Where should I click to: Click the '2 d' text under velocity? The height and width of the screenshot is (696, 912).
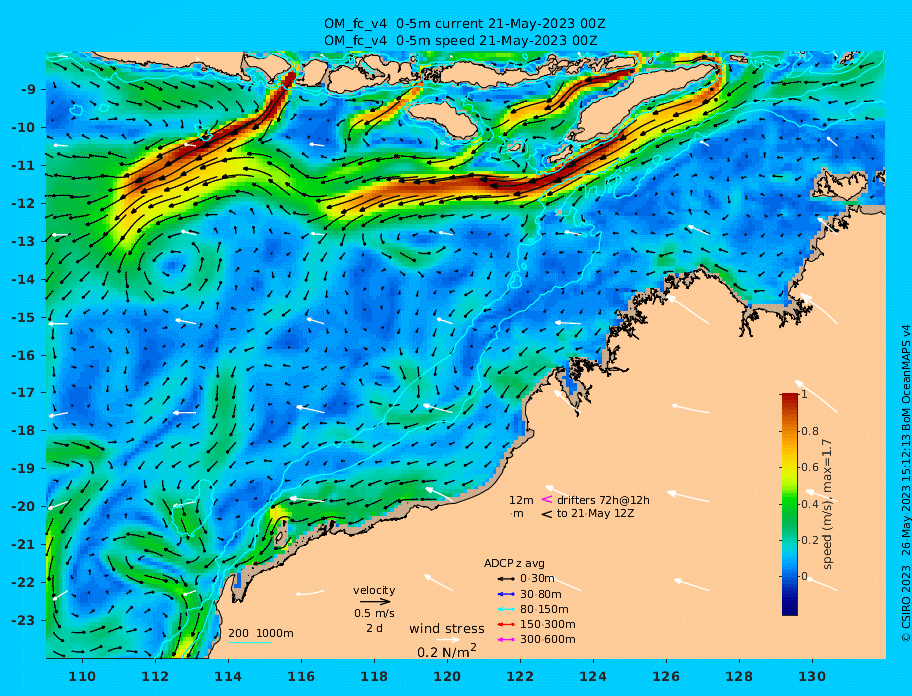coord(375,629)
